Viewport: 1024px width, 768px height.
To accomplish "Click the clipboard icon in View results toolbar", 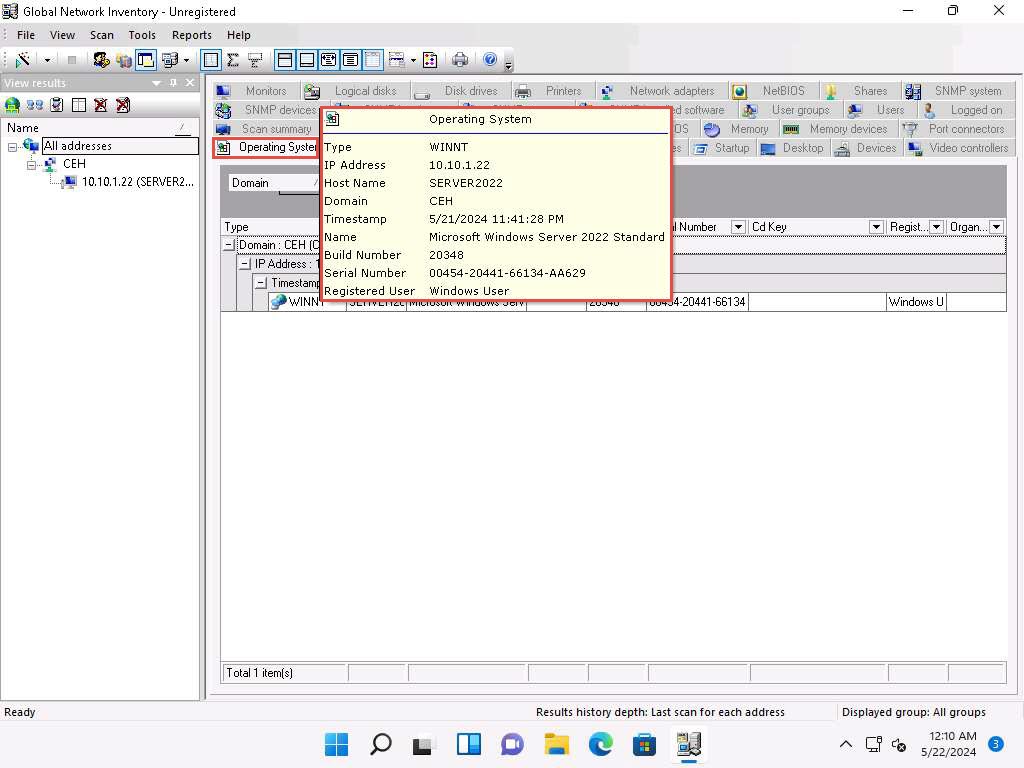I will [57, 105].
